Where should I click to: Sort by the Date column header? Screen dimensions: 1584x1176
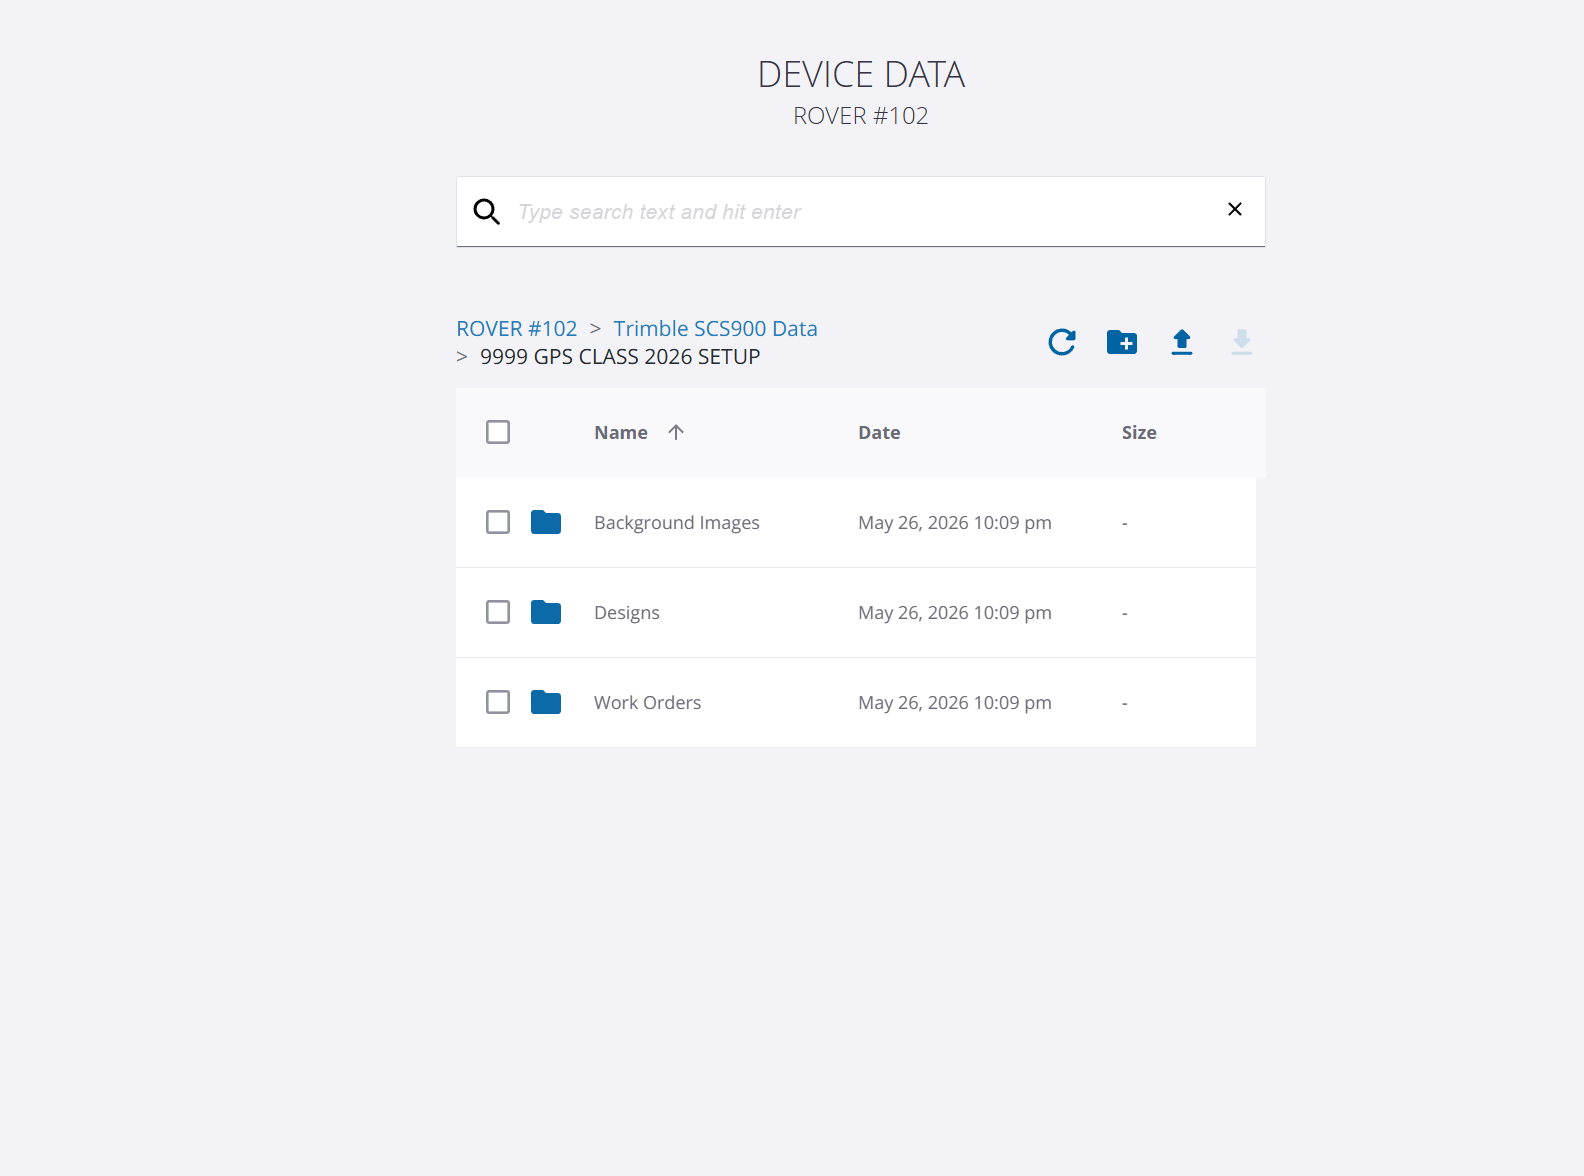pyautogui.click(x=879, y=433)
